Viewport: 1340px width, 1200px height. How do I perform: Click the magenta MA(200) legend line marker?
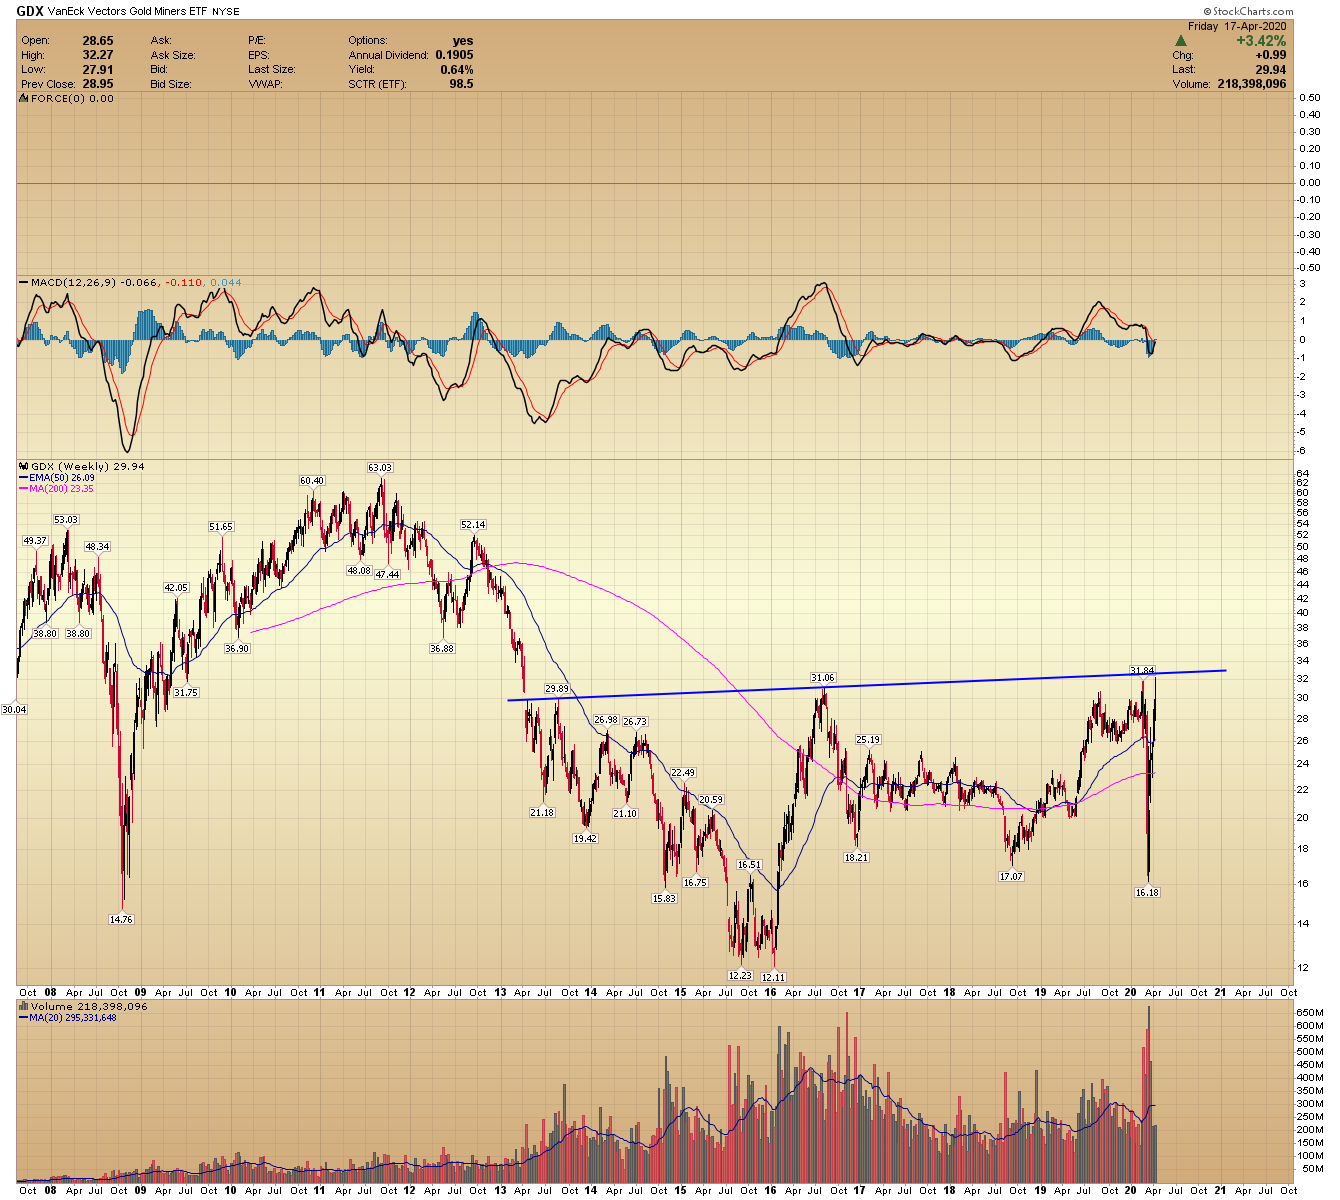coord(24,489)
